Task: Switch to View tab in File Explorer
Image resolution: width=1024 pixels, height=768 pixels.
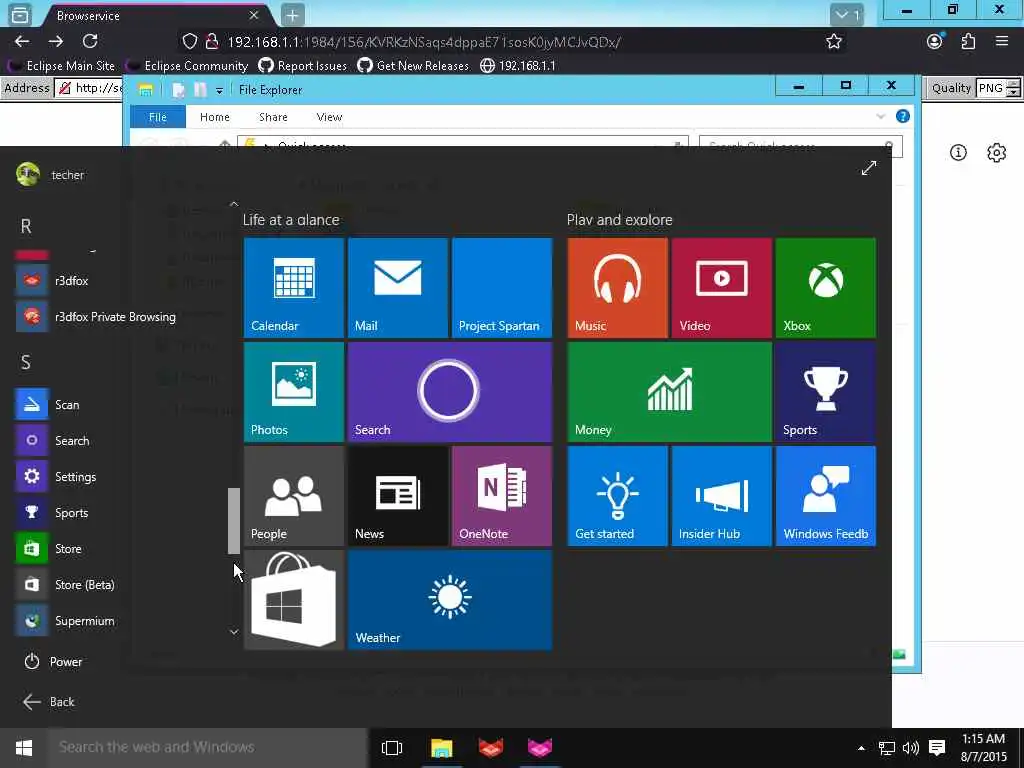Action: [x=329, y=117]
